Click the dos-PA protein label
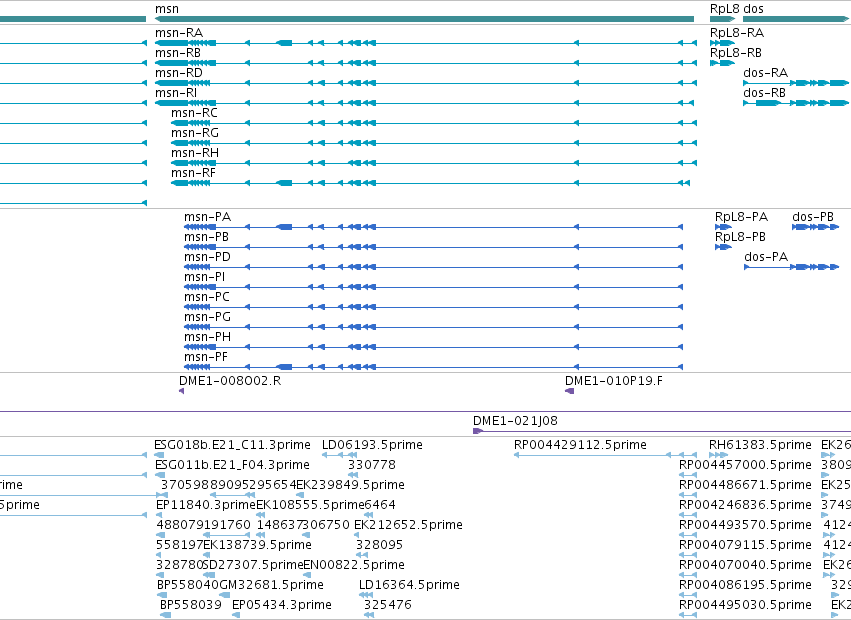The width and height of the screenshot is (851, 620). coord(766,257)
